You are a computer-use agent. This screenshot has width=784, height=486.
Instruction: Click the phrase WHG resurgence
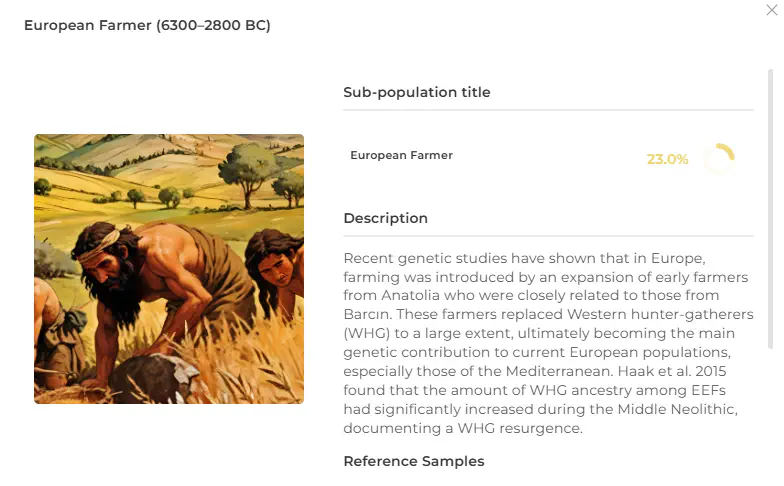515,428
